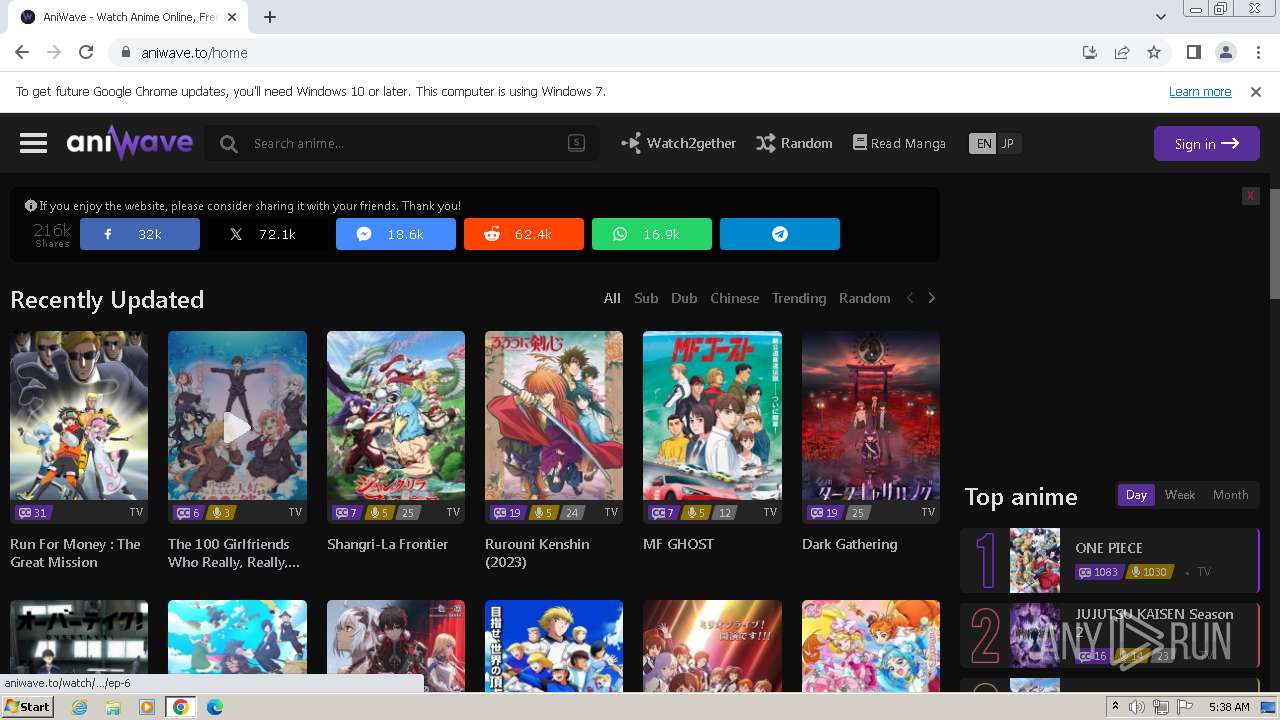Open Random anime link in header
Viewport: 1280px width, 720px height.
coord(794,143)
